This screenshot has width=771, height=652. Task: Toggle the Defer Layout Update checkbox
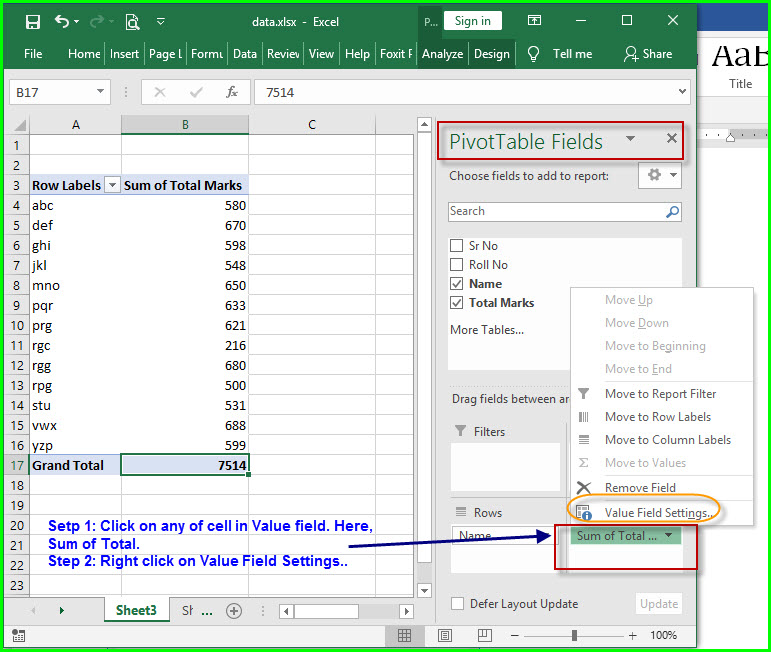[x=457, y=603]
